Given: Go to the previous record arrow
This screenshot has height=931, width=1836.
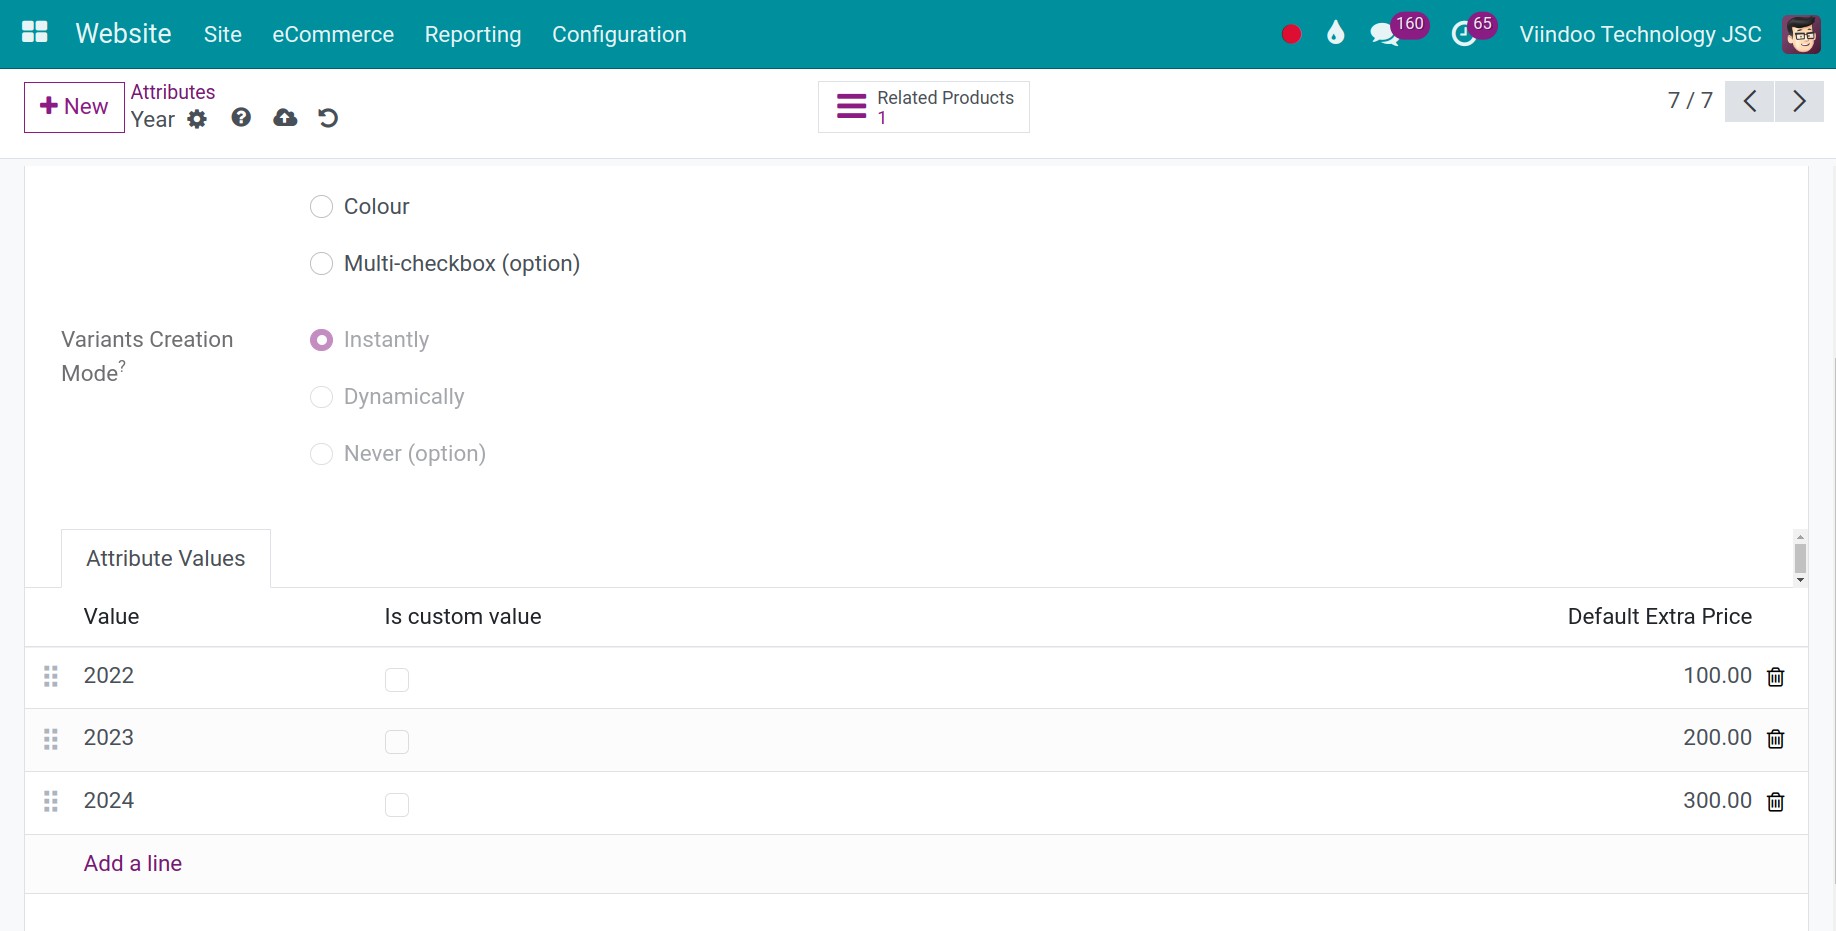Looking at the screenshot, I should (x=1749, y=102).
